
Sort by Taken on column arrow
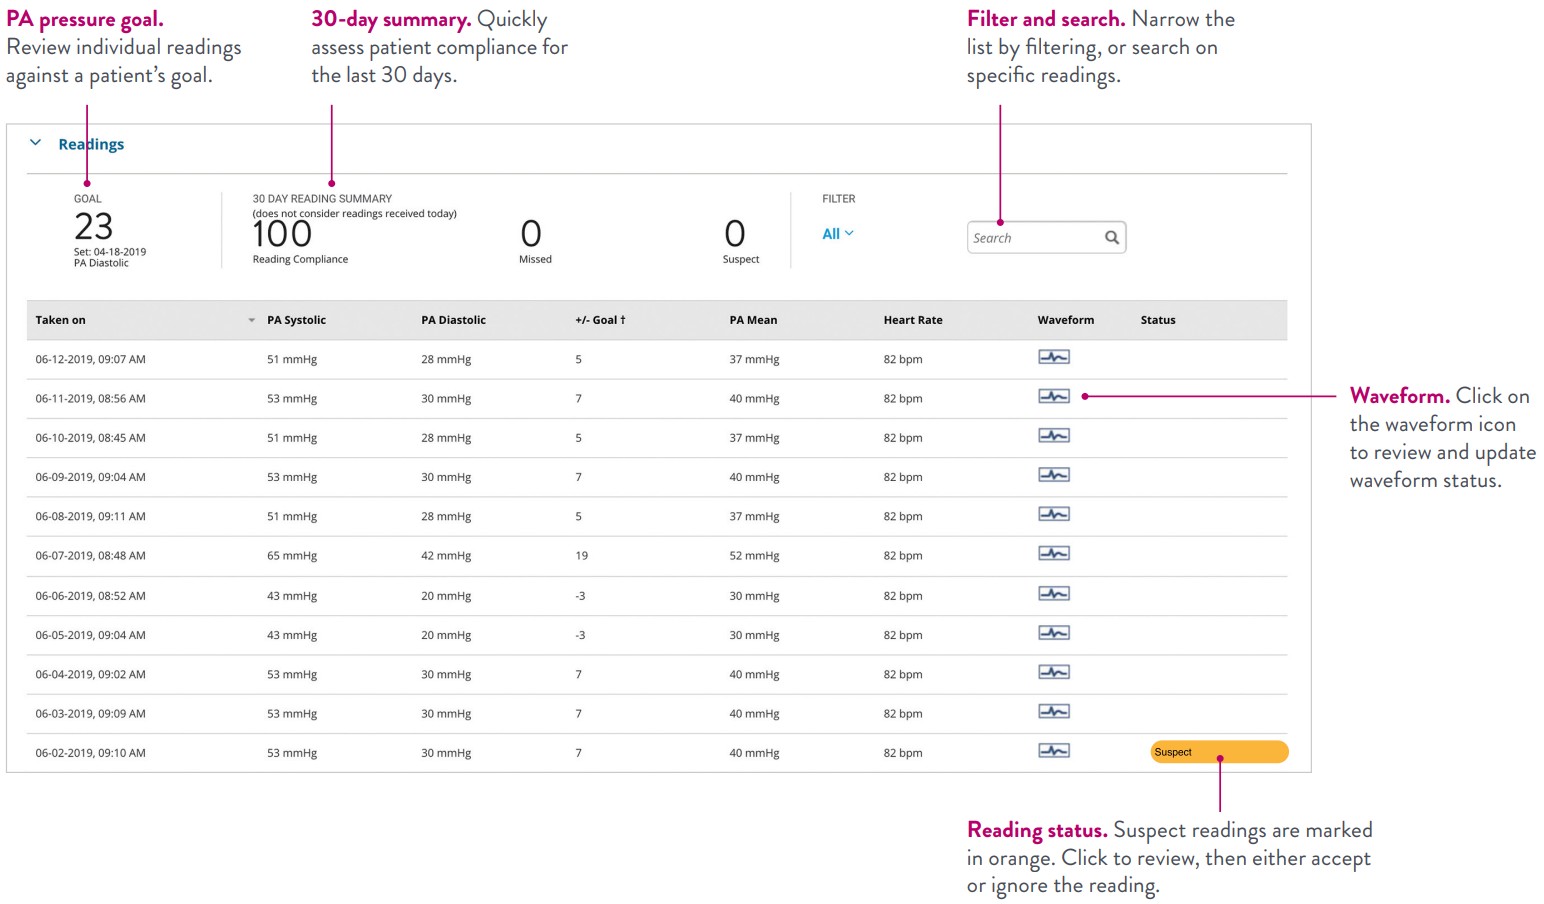[x=251, y=321]
